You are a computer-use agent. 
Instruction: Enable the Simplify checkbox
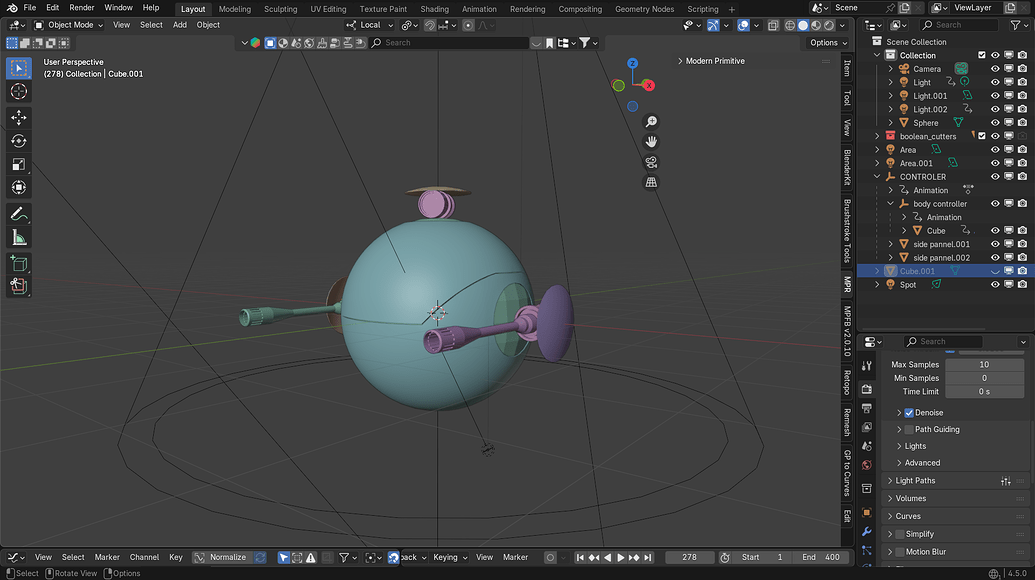coord(900,534)
